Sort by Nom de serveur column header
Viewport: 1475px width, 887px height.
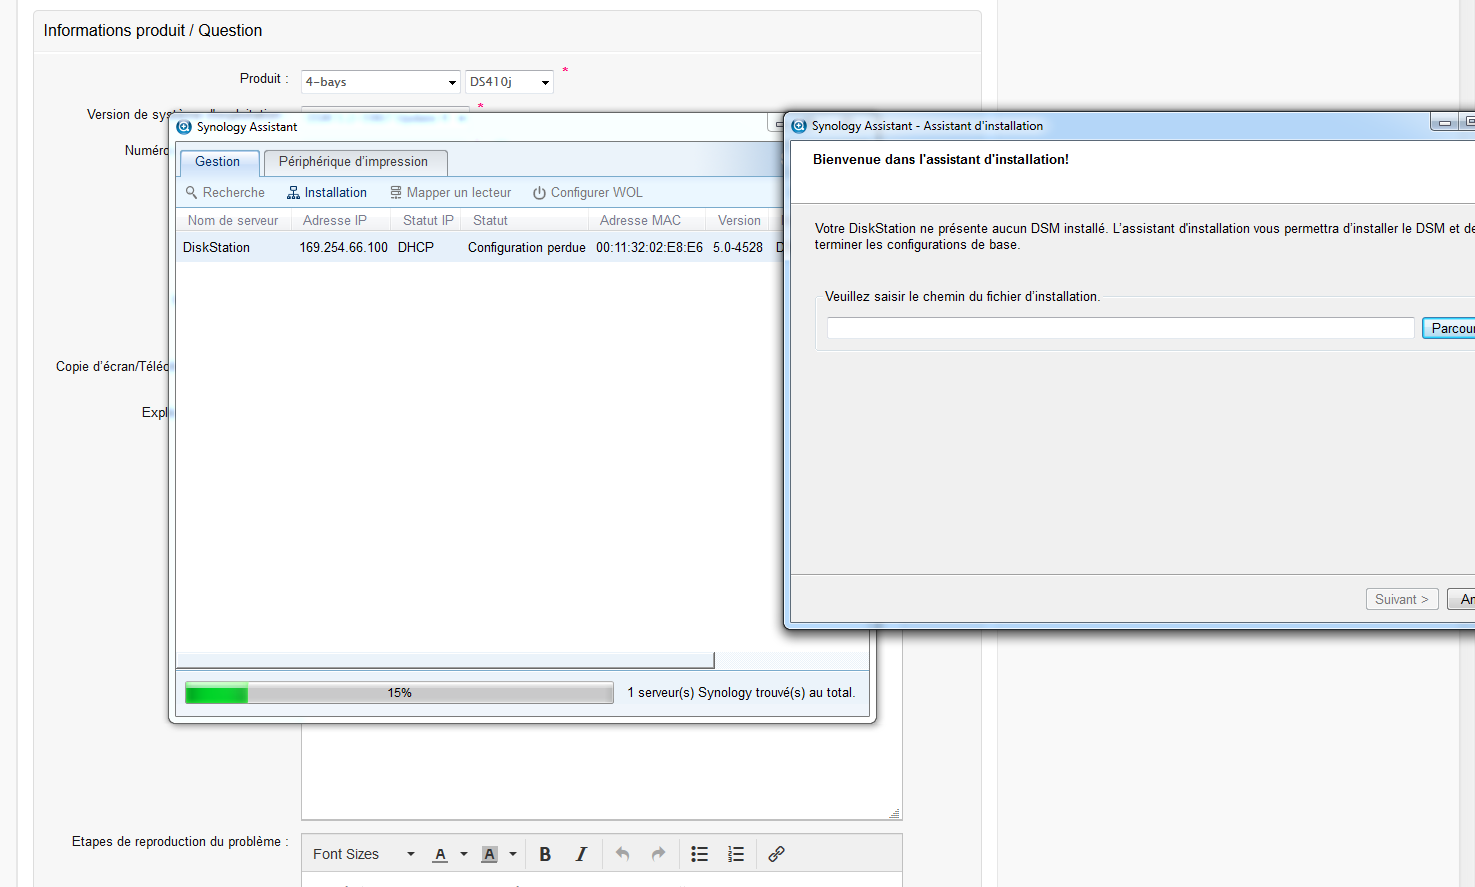coord(233,220)
